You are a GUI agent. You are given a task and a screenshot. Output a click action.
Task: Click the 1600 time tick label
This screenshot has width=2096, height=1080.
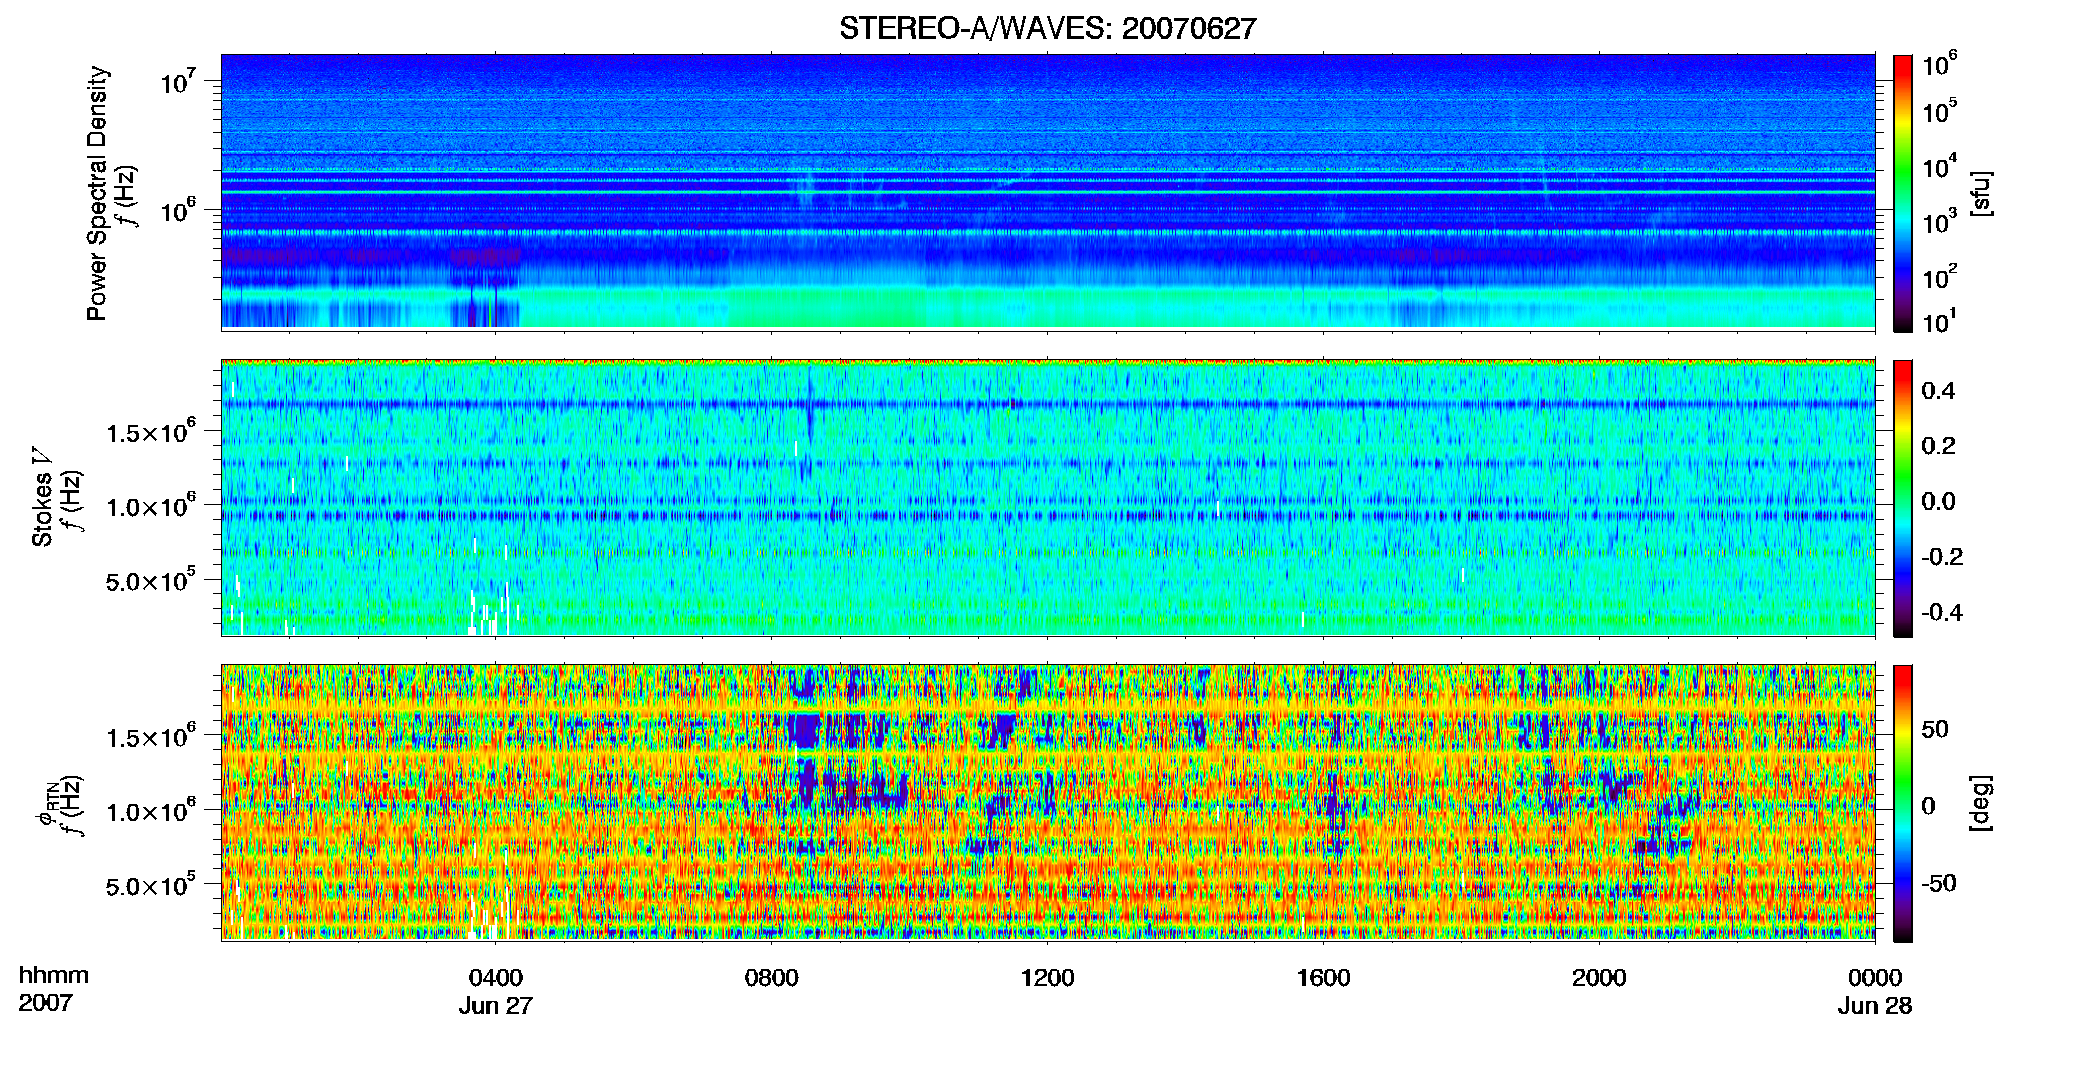coord(1323,978)
